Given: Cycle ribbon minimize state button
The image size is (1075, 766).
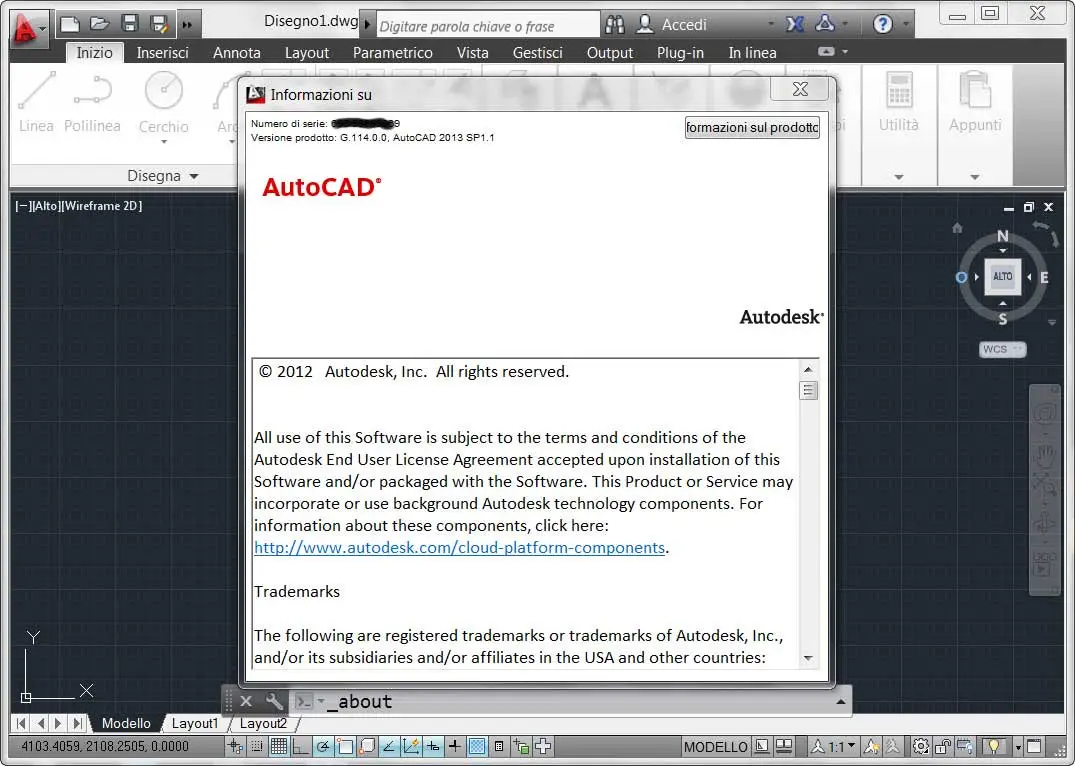Looking at the screenshot, I should pos(826,51).
